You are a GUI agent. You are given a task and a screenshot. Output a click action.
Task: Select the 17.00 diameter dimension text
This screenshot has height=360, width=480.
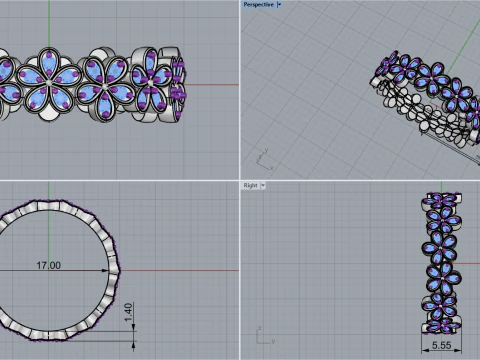click(x=49, y=266)
